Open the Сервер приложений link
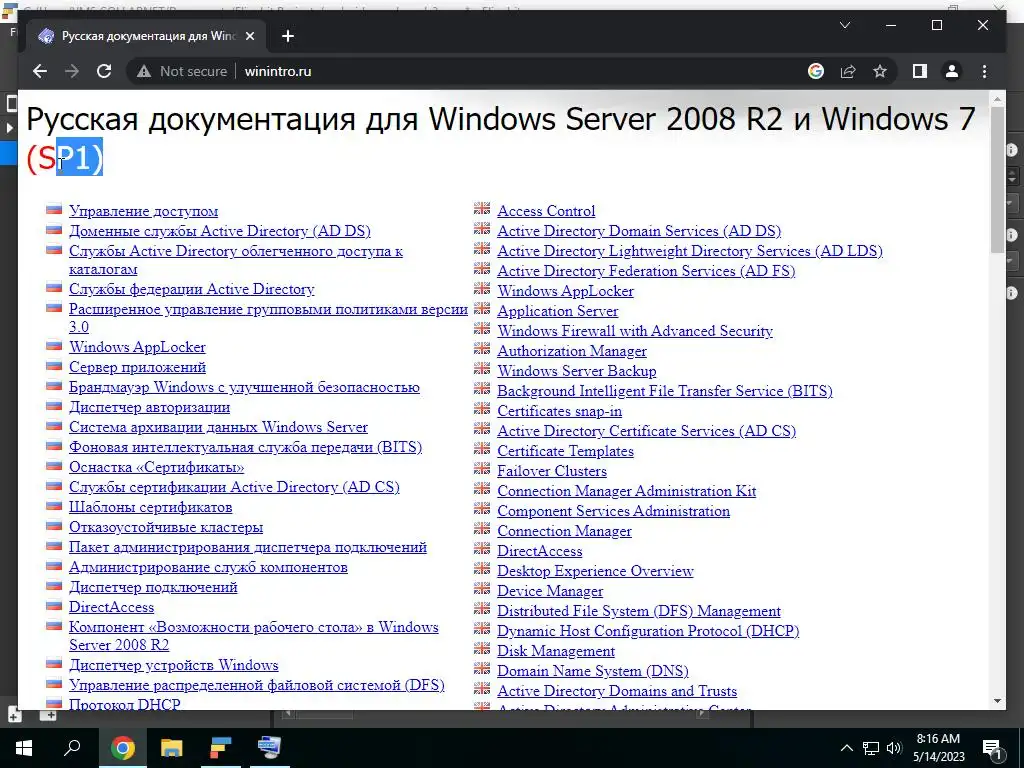Viewport: 1024px width, 768px height. pyautogui.click(x=137, y=367)
